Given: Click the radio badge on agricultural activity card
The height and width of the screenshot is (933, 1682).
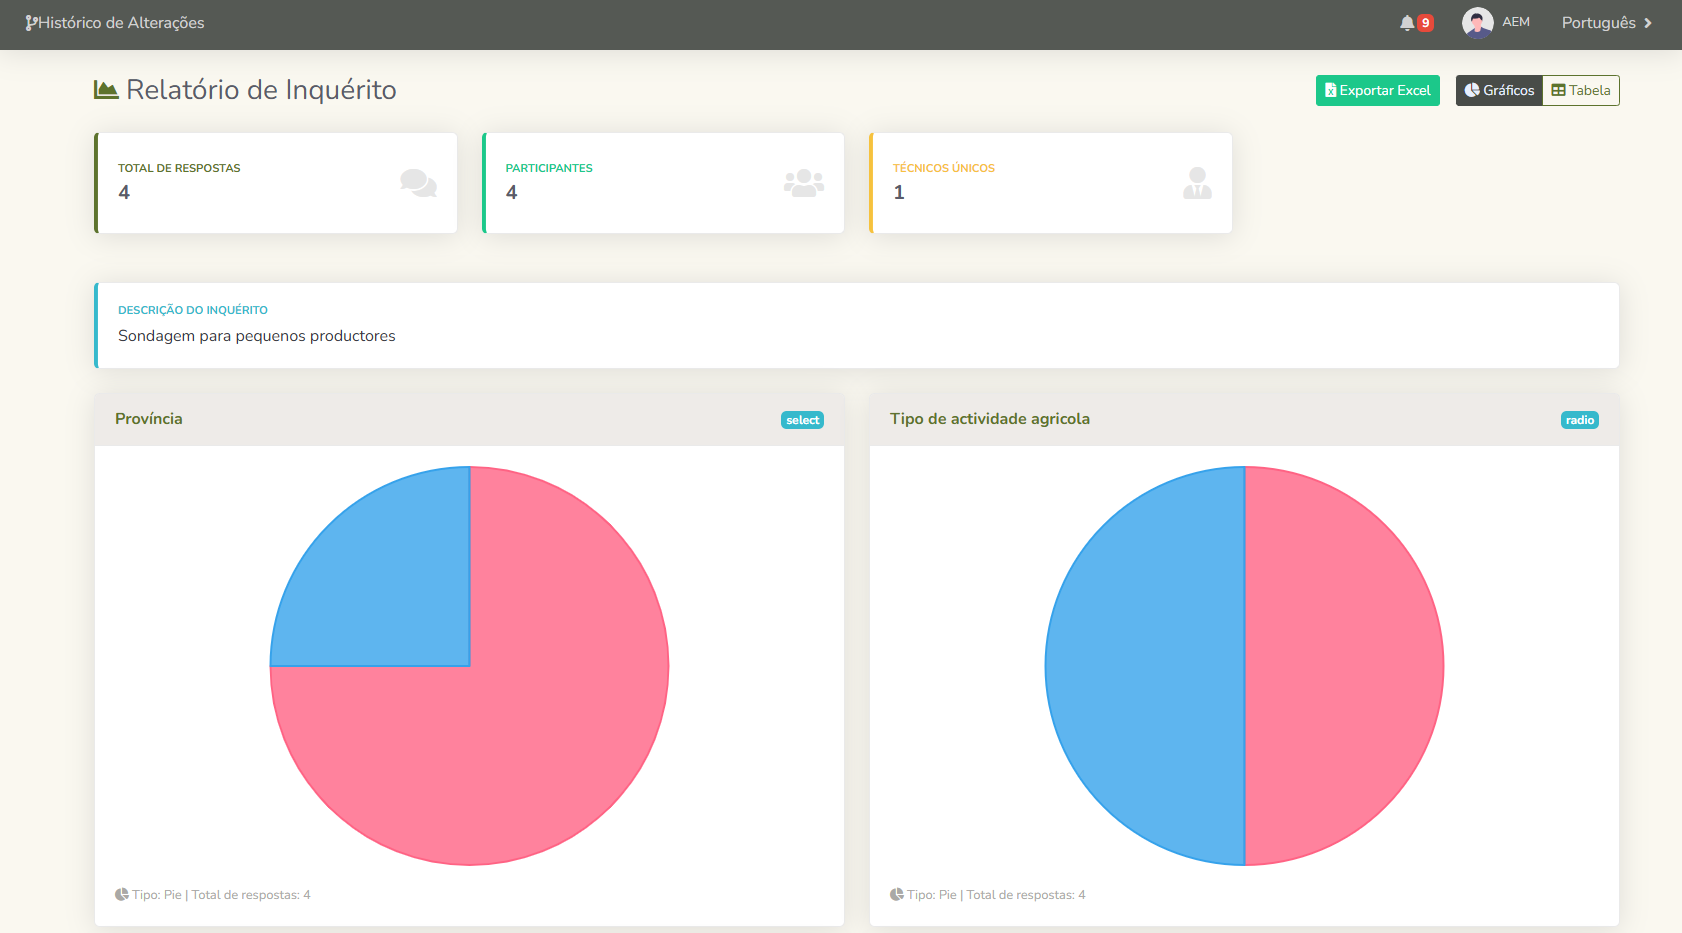Looking at the screenshot, I should coord(1579,420).
